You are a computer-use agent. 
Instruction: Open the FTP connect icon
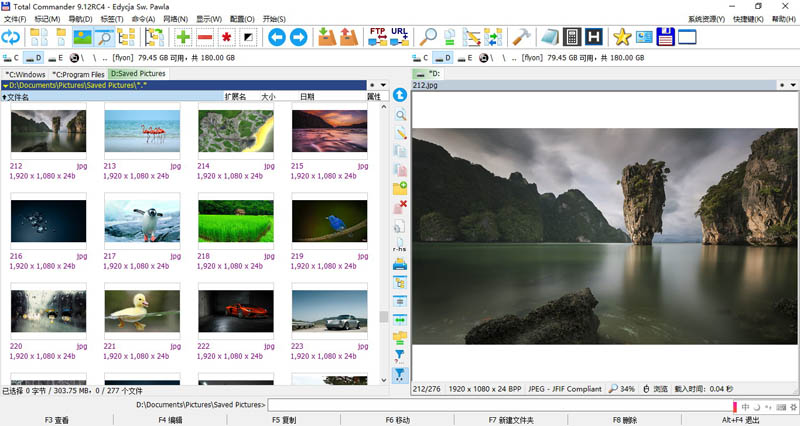pos(378,37)
